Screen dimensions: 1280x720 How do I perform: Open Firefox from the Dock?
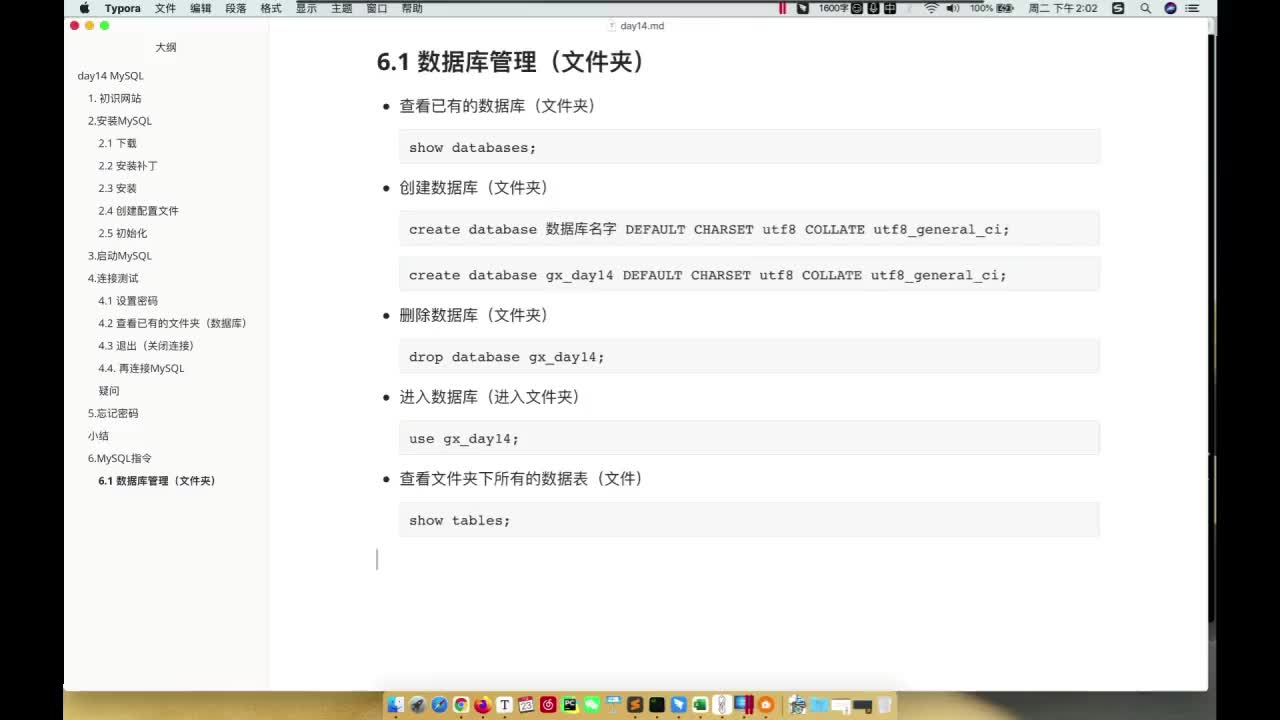click(483, 704)
